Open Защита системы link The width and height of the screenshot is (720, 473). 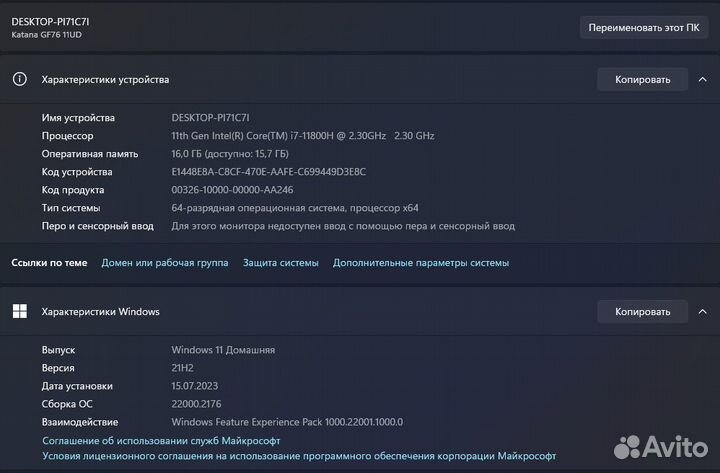coord(281,263)
